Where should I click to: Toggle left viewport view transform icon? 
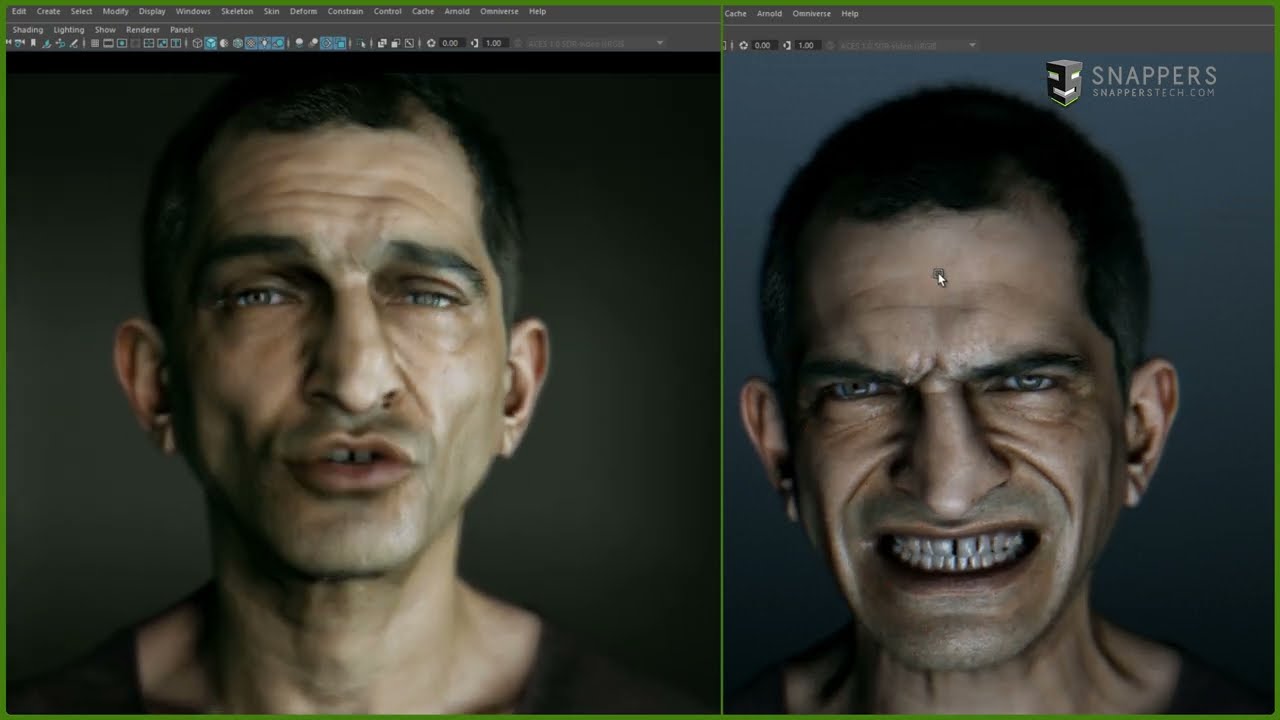pyautogui.click(x=518, y=43)
